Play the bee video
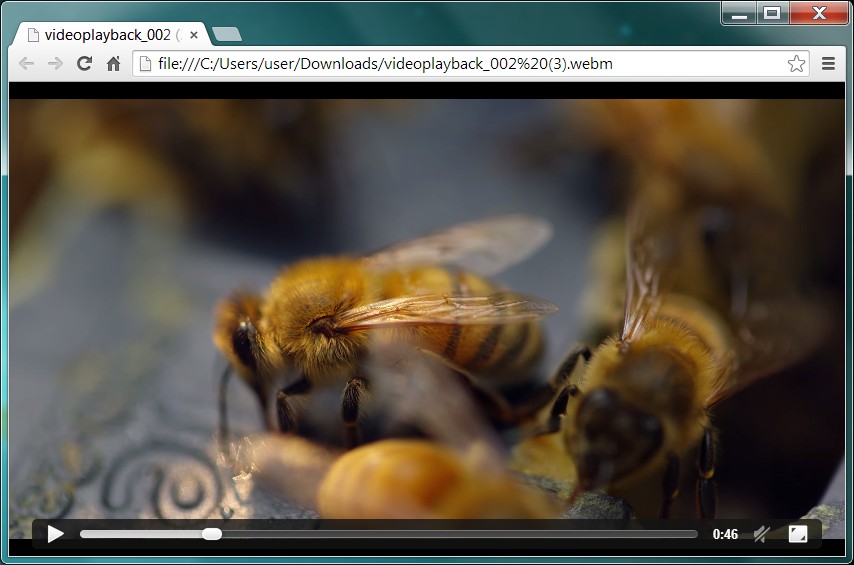 coord(56,534)
